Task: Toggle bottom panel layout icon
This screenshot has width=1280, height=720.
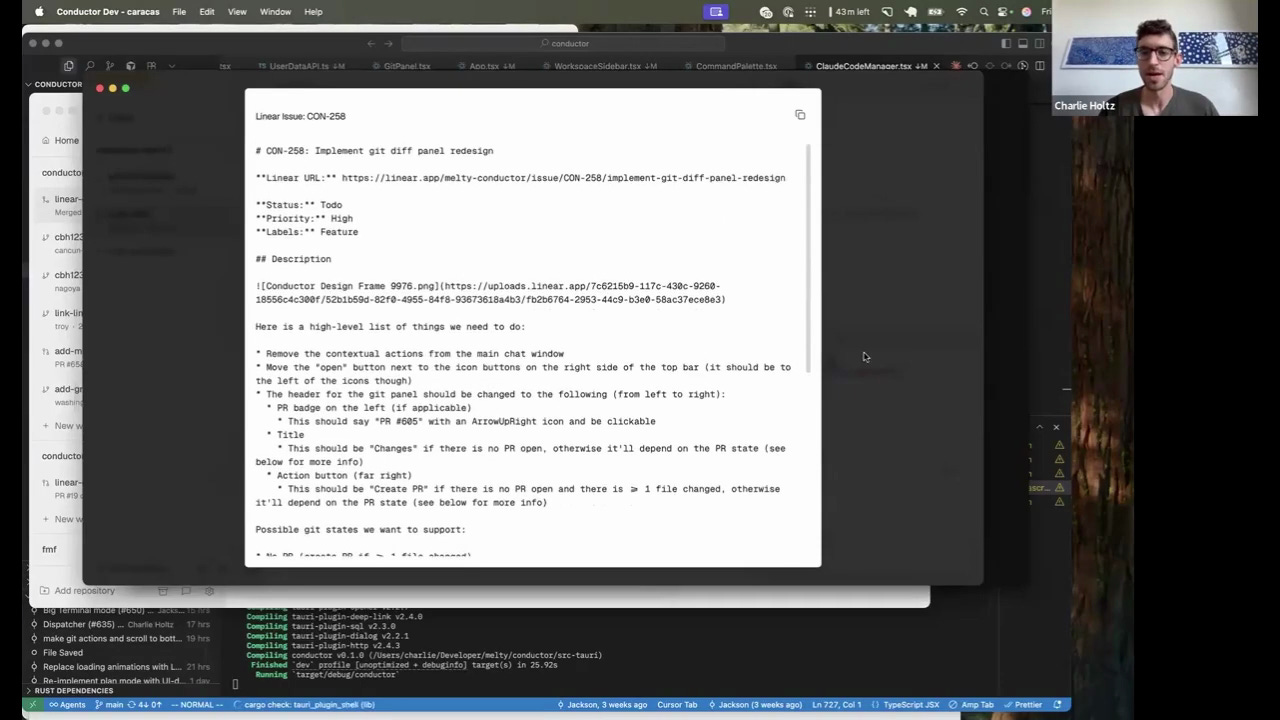Action: coord(1023,43)
